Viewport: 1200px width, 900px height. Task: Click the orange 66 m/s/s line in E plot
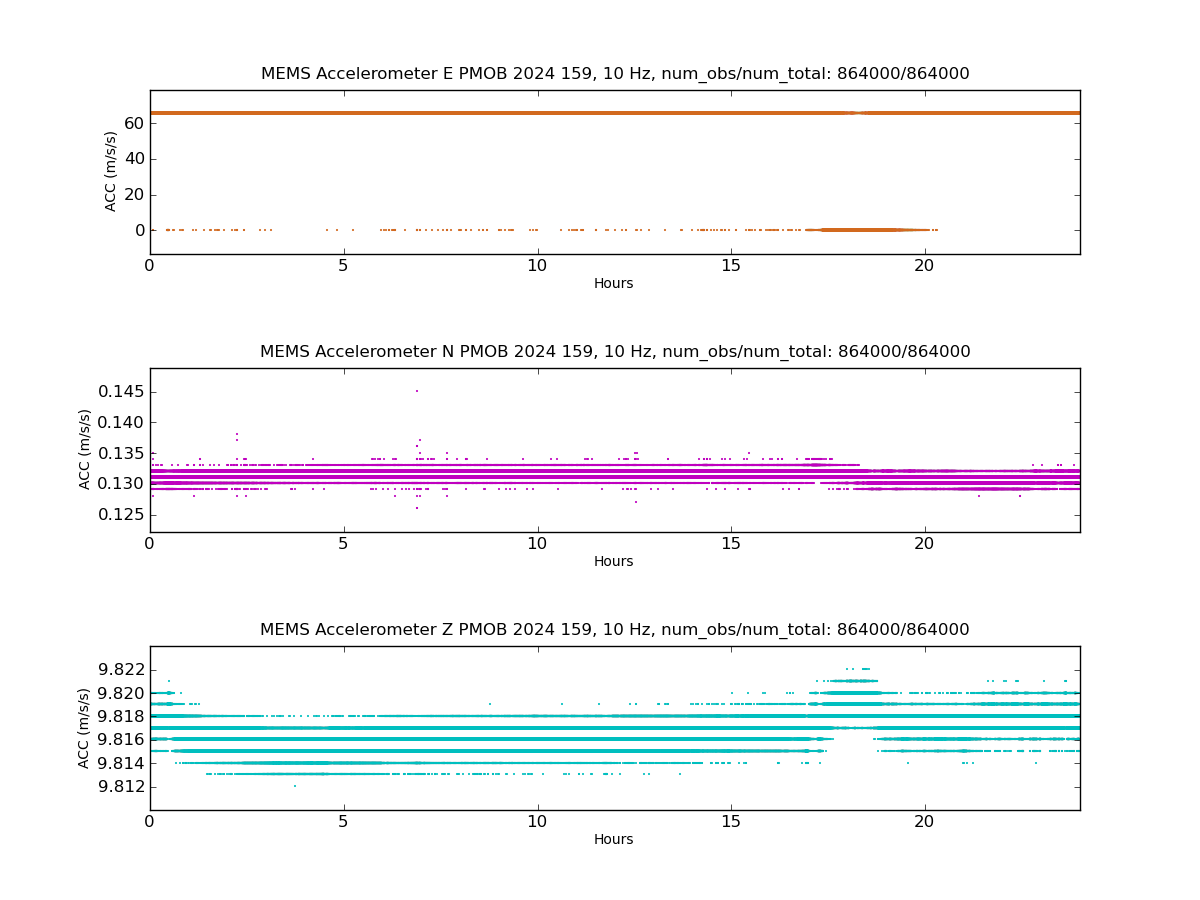coord(615,113)
